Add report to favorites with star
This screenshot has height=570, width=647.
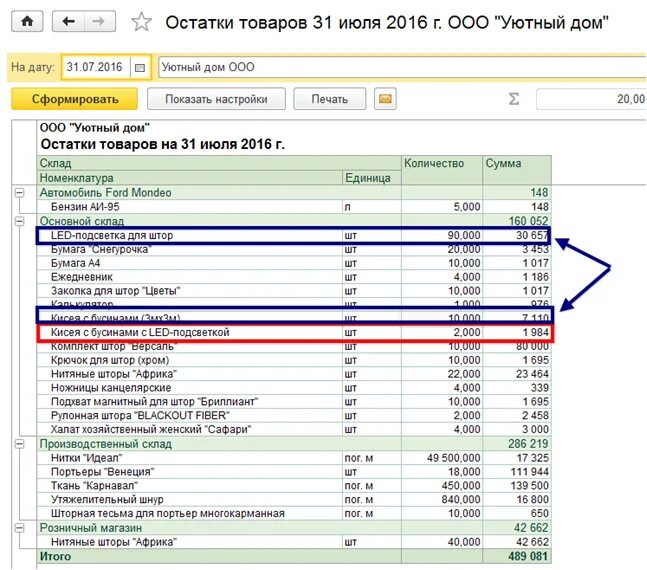[x=141, y=21]
